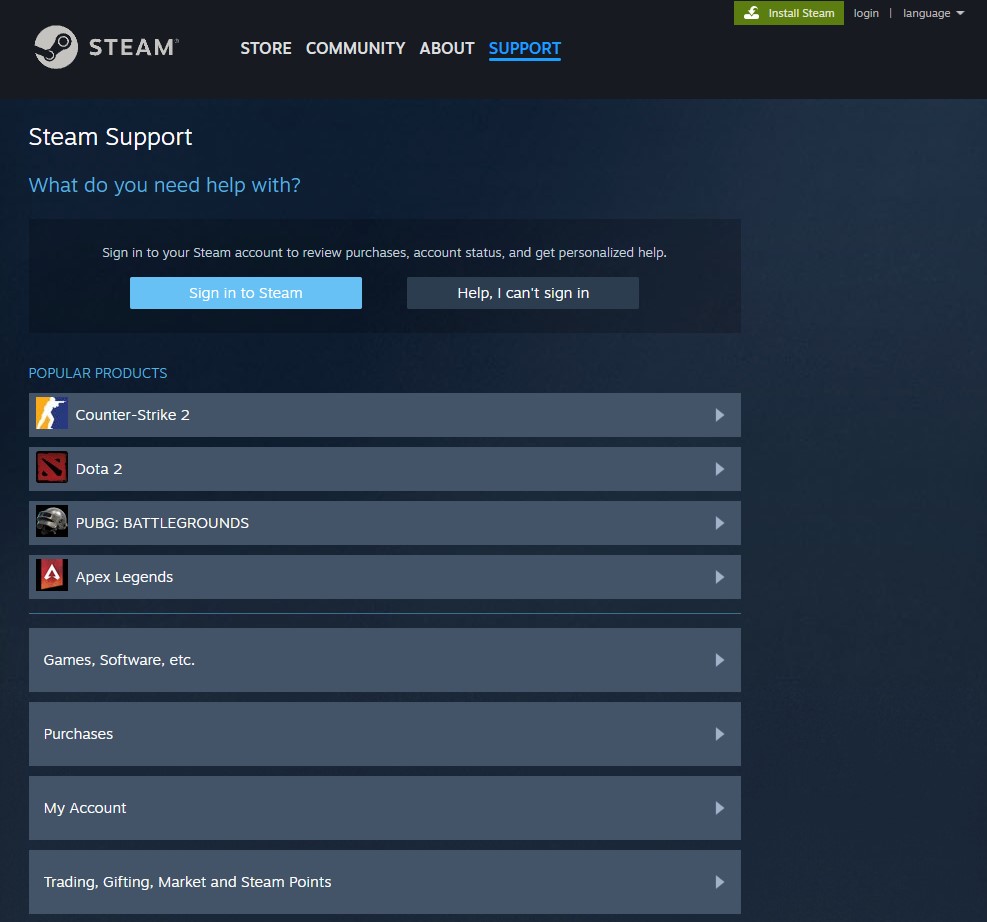987x922 pixels.
Task: Open the language dropdown
Action: (x=933, y=13)
